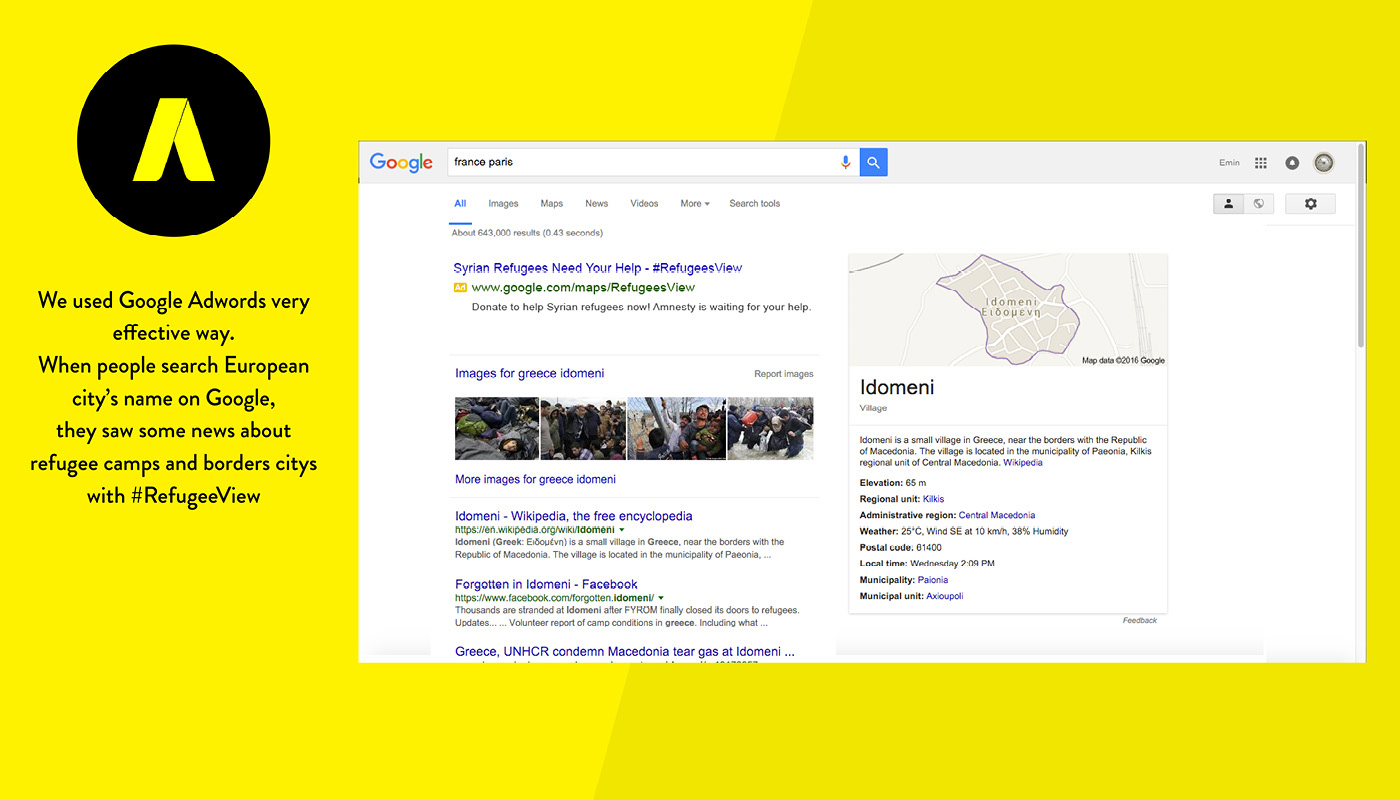The image size is (1400, 800).
Task: Expand the Facebook result URL dropdown arrow
Action: click(662, 597)
